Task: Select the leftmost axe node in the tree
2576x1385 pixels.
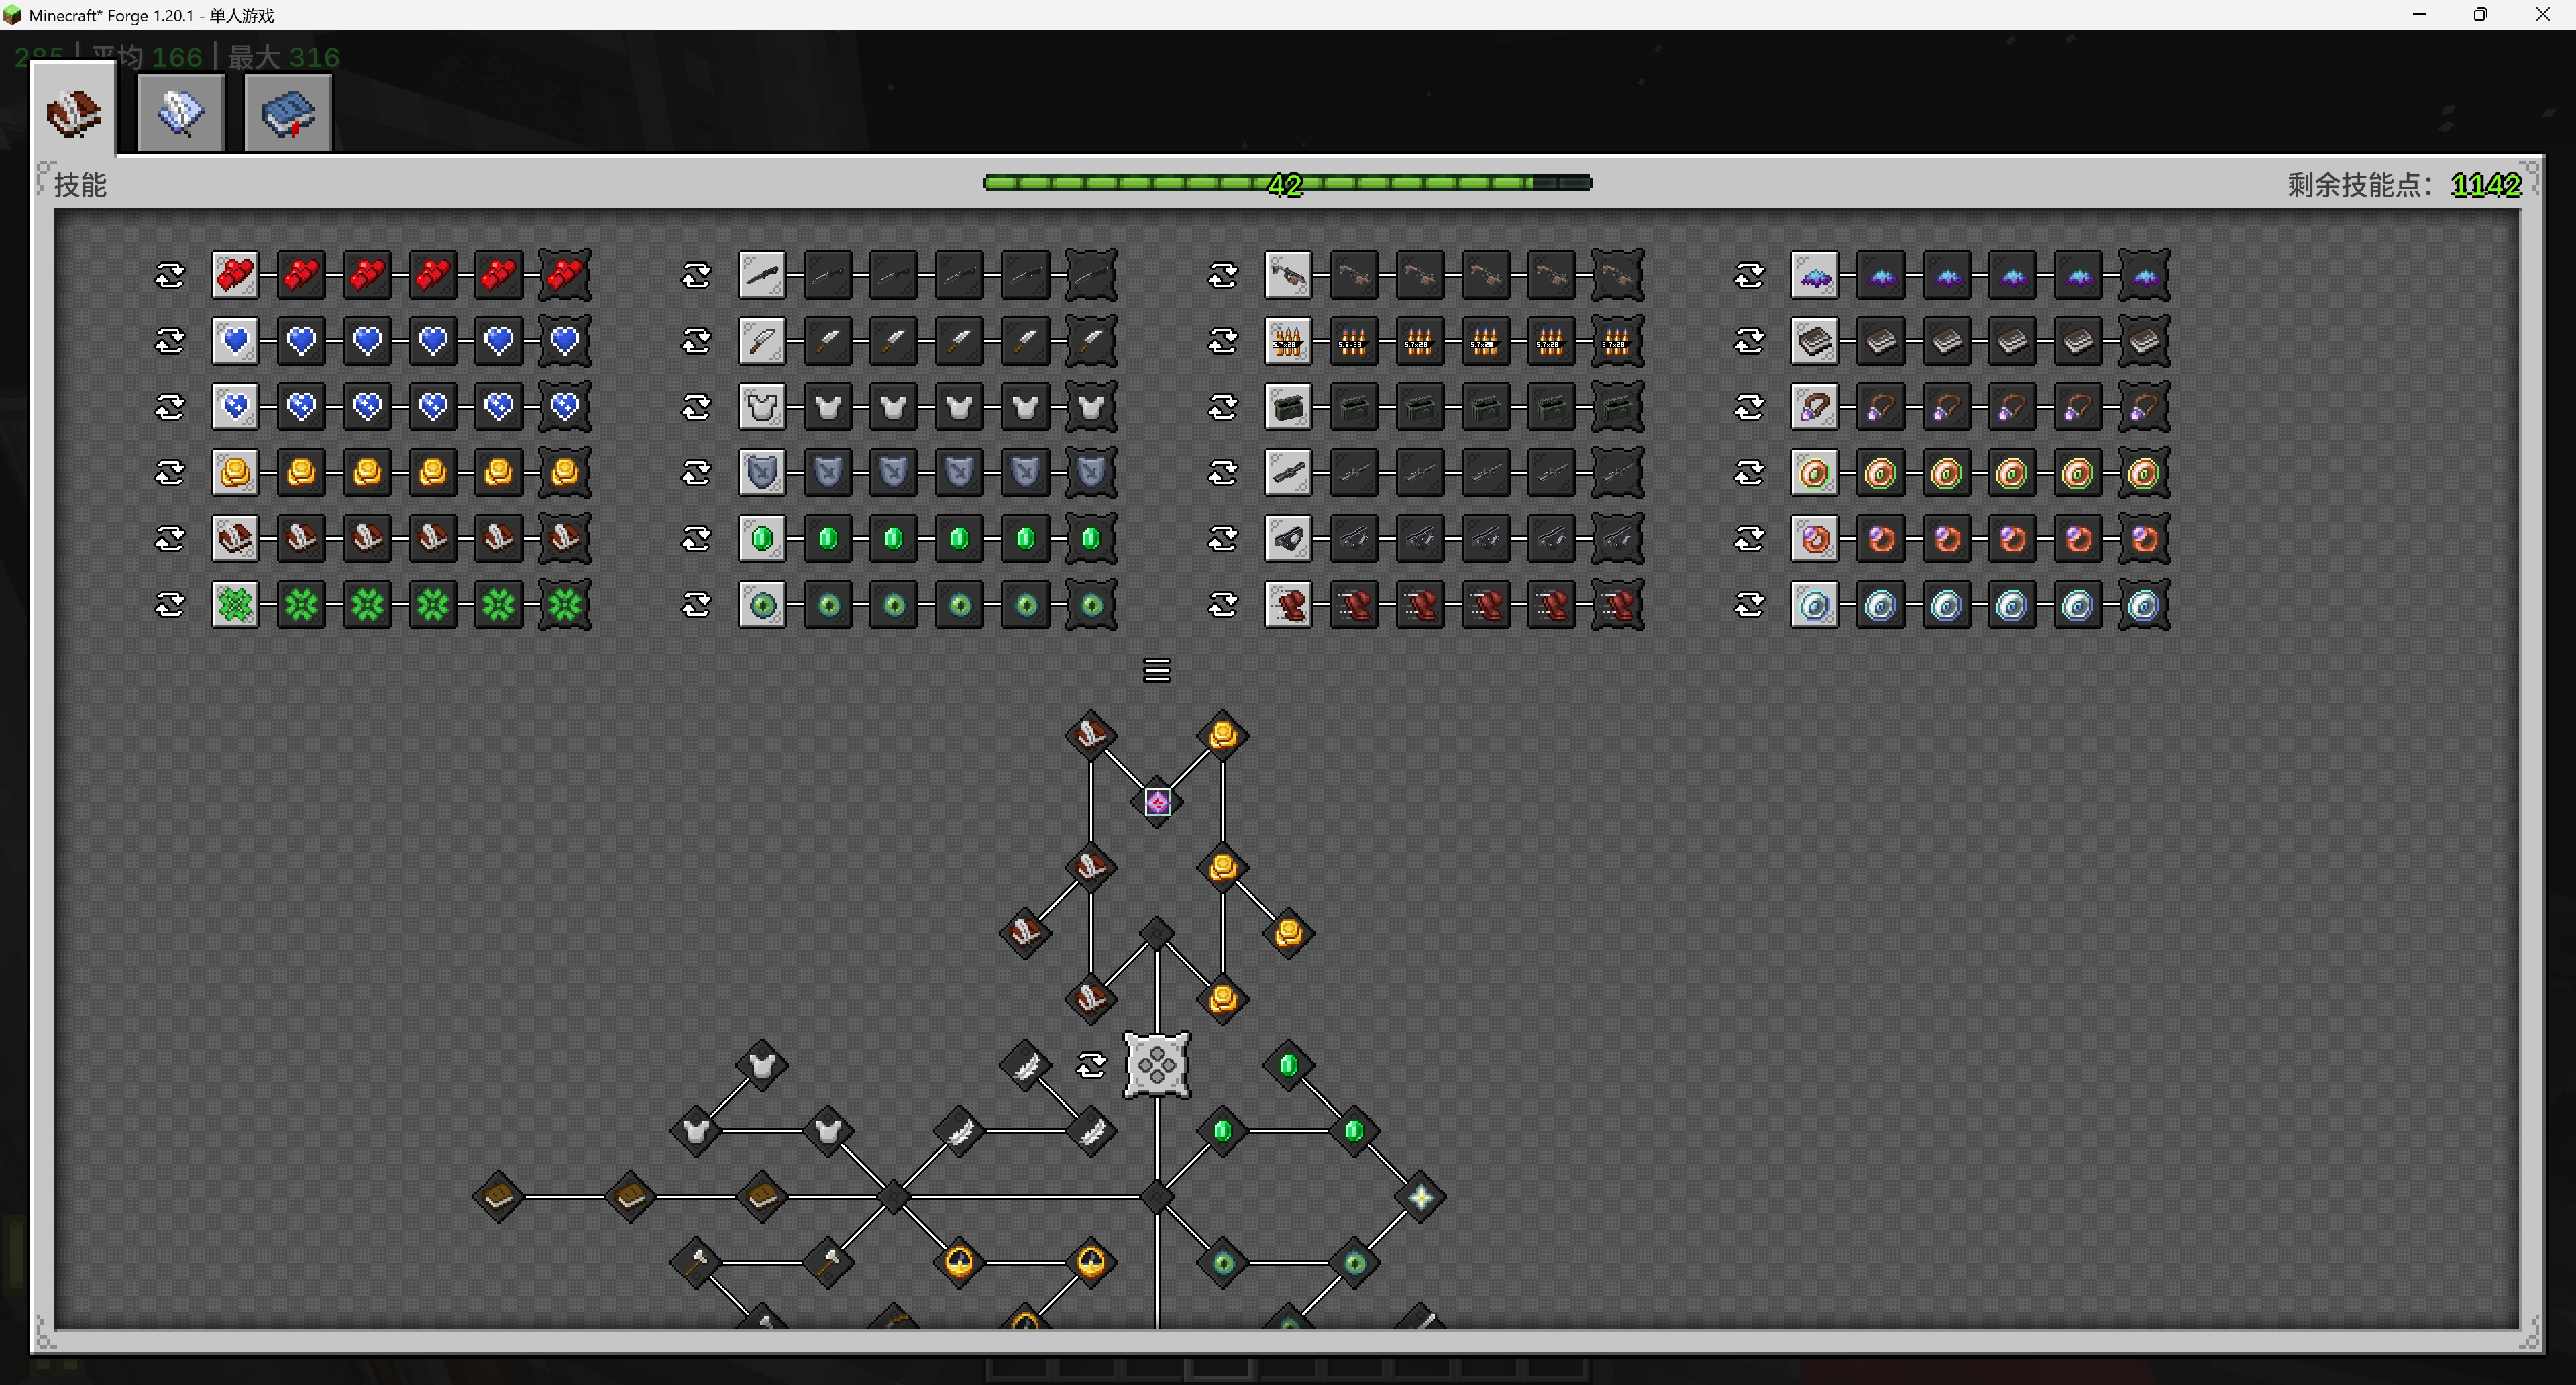Action: (x=697, y=1262)
